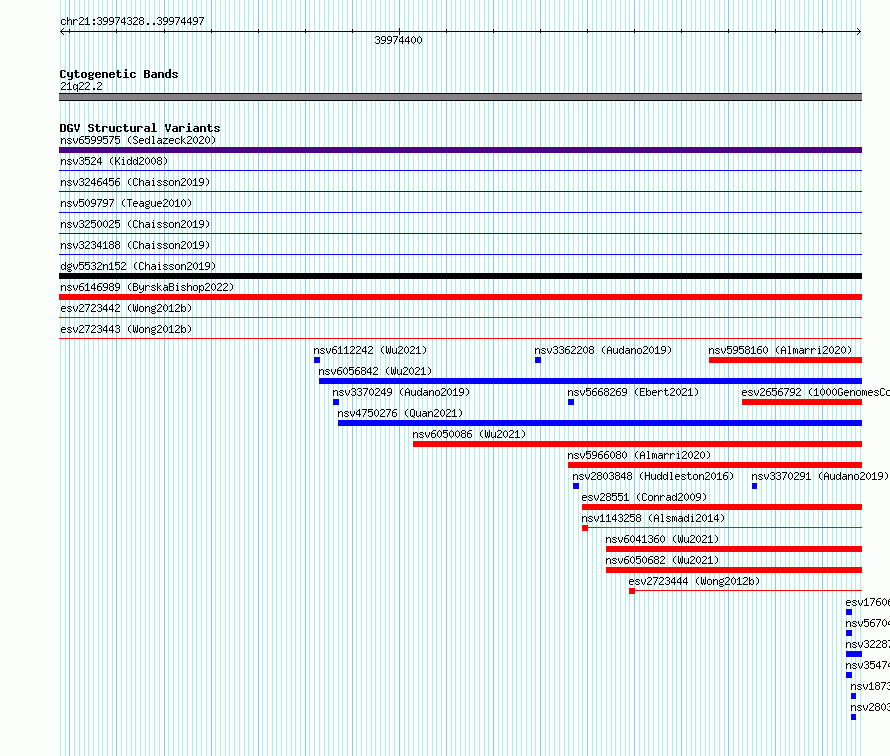This screenshot has width=890, height=756.
Task: Click red bar below nsv5966080
Action: pyautogui.click(x=715, y=465)
